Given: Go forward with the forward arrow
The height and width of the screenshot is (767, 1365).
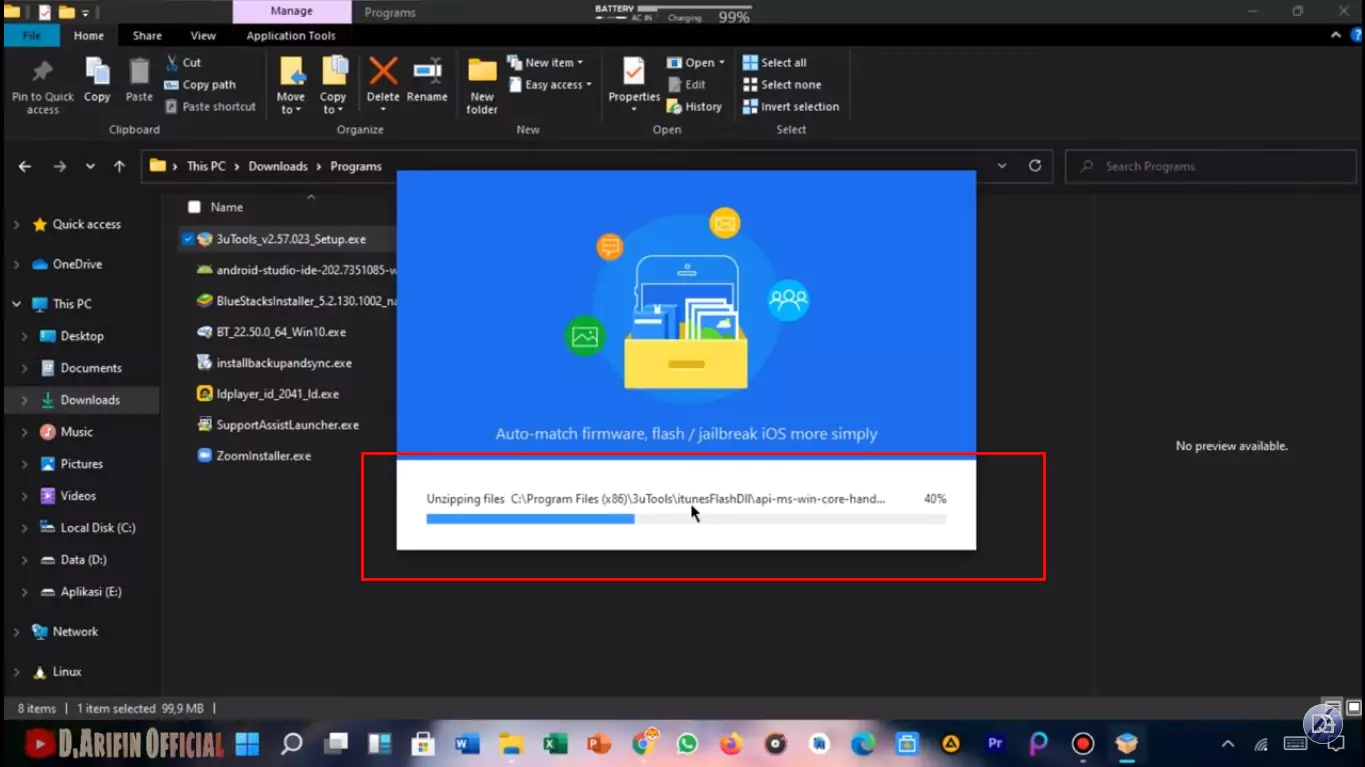Looking at the screenshot, I should (x=60, y=166).
